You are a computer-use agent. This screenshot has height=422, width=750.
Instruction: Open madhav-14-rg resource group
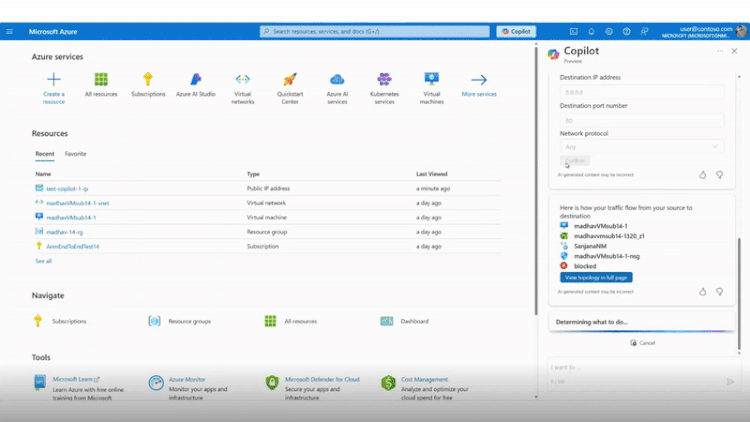[x=64, y=232]
